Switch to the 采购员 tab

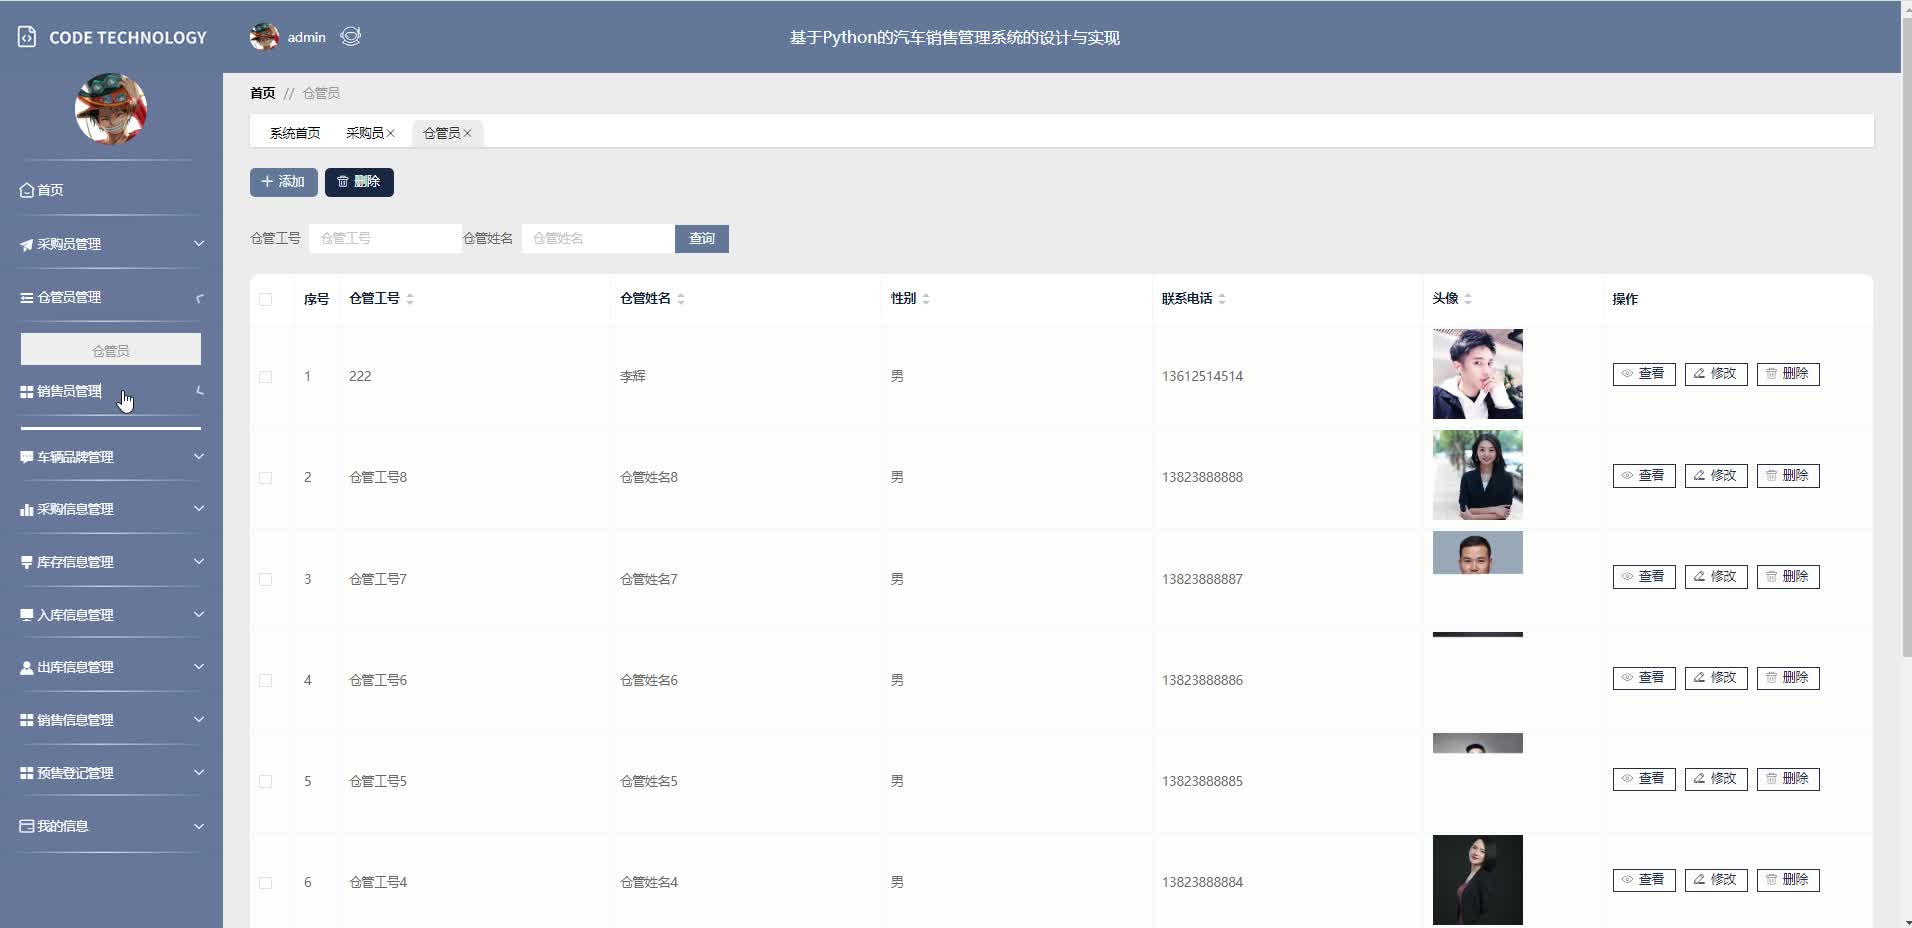(x=365, y=133)
